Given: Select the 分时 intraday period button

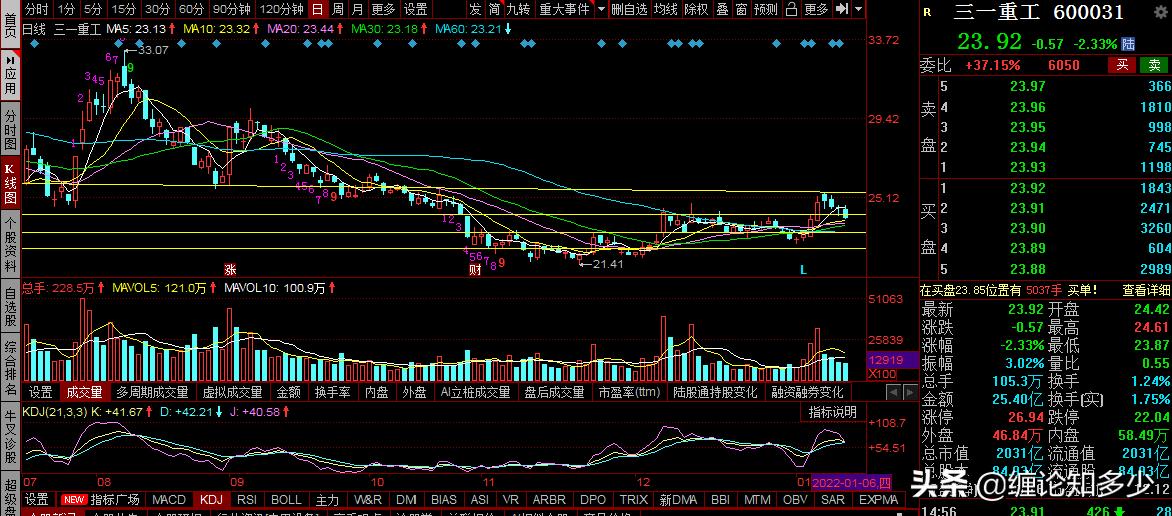Looking at the screenshot, I should coord(37,9).
